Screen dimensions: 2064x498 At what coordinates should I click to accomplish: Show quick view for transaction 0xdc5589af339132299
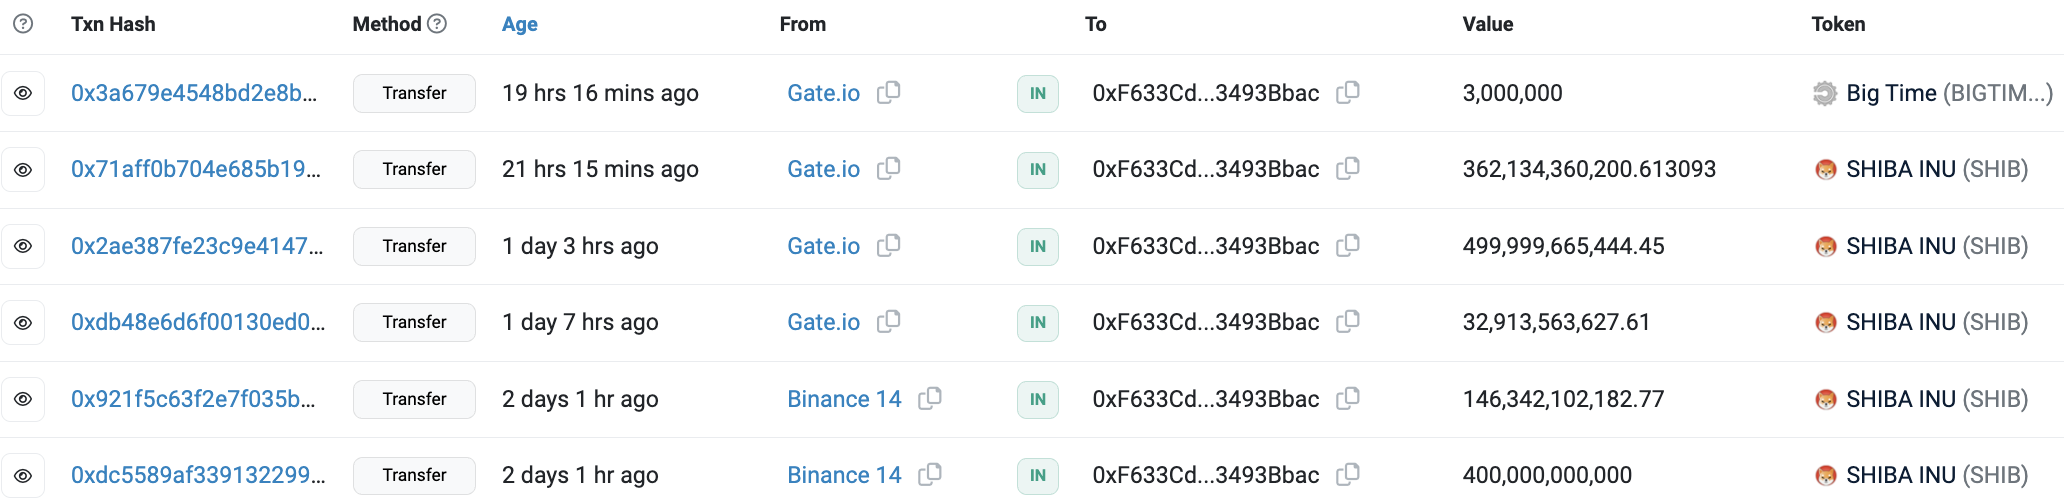click(23, 475)
